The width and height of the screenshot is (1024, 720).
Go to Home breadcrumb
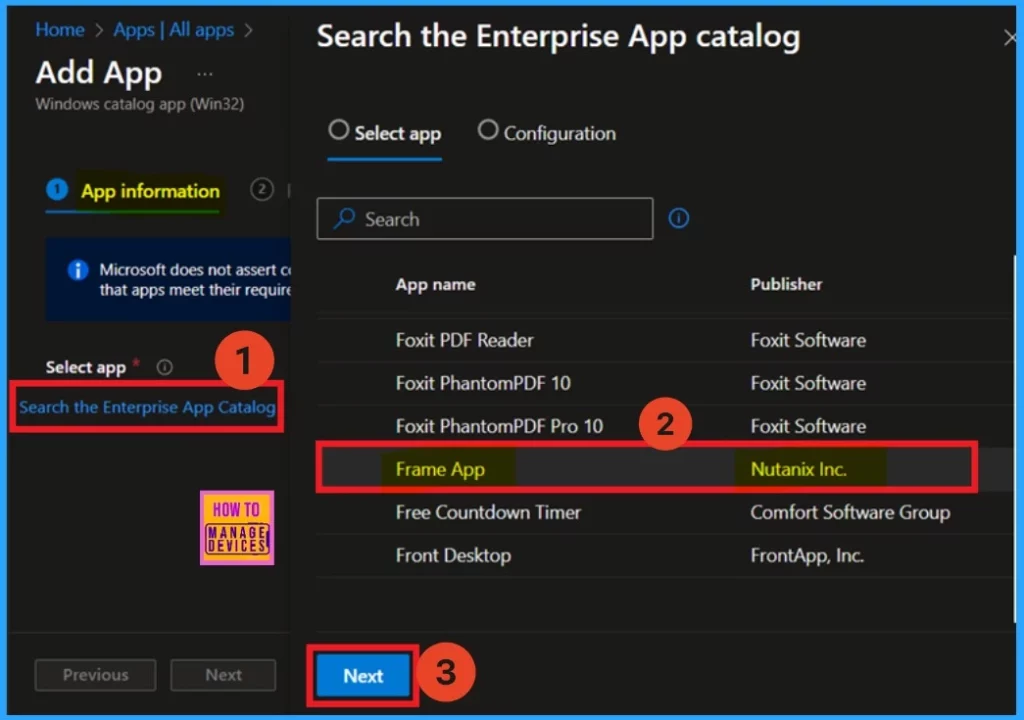click(x=59, y=29)
